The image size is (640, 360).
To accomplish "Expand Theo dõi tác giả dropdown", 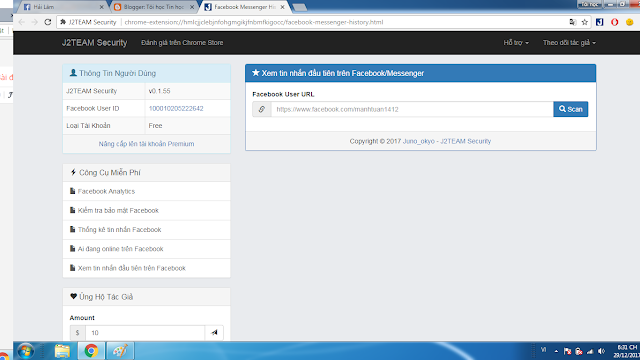I will coord(569,42).
